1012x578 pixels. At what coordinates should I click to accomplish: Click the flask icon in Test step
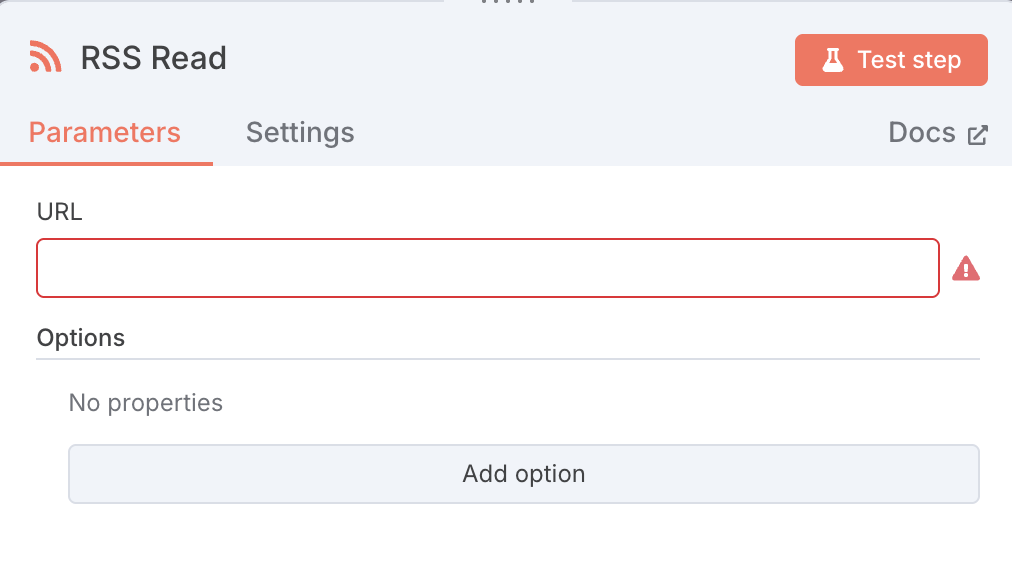click(x=832, y=60)
